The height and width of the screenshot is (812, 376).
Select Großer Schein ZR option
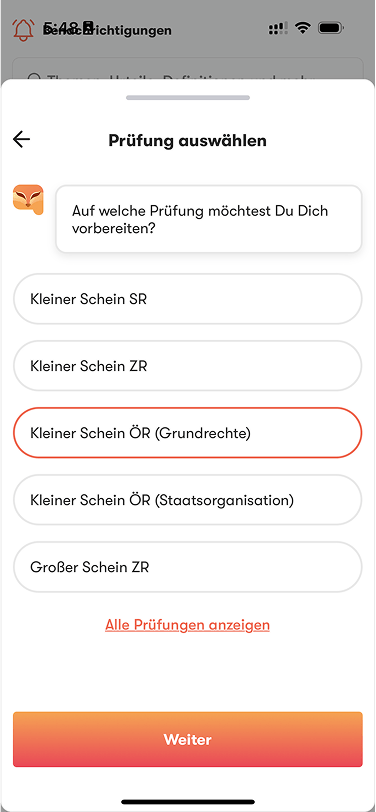(187, 567)
